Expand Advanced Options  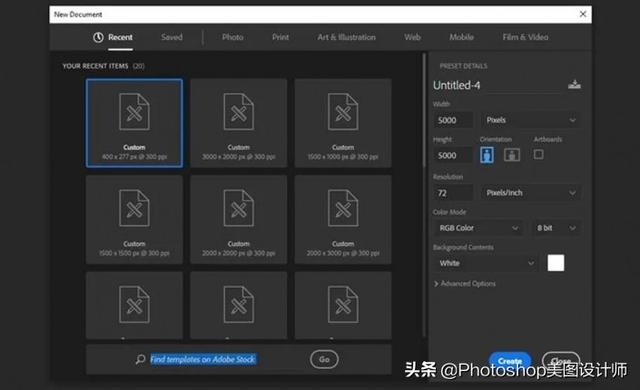coord(464,284)
